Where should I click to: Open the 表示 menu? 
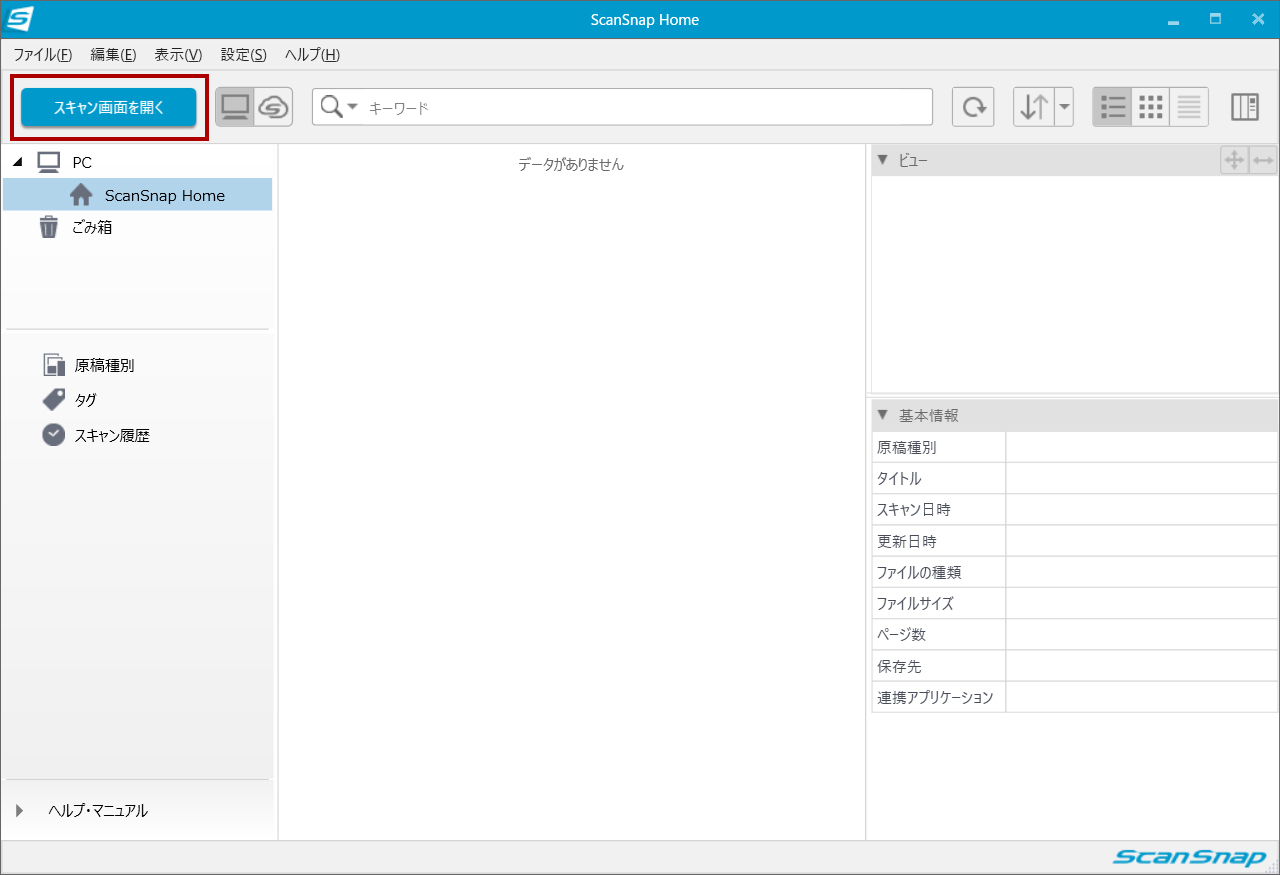point(177,54)
